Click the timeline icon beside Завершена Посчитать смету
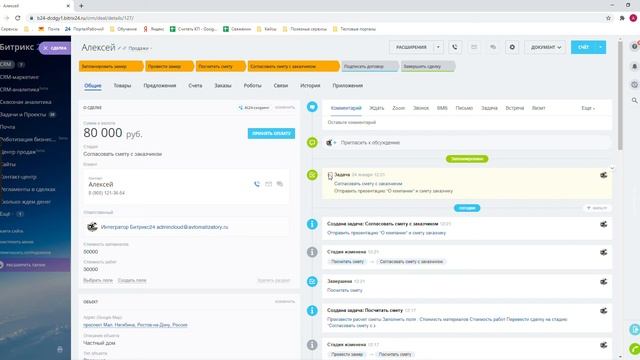Image resolution: width=640 pixels, height=360 pixels. tap(312, 282)
